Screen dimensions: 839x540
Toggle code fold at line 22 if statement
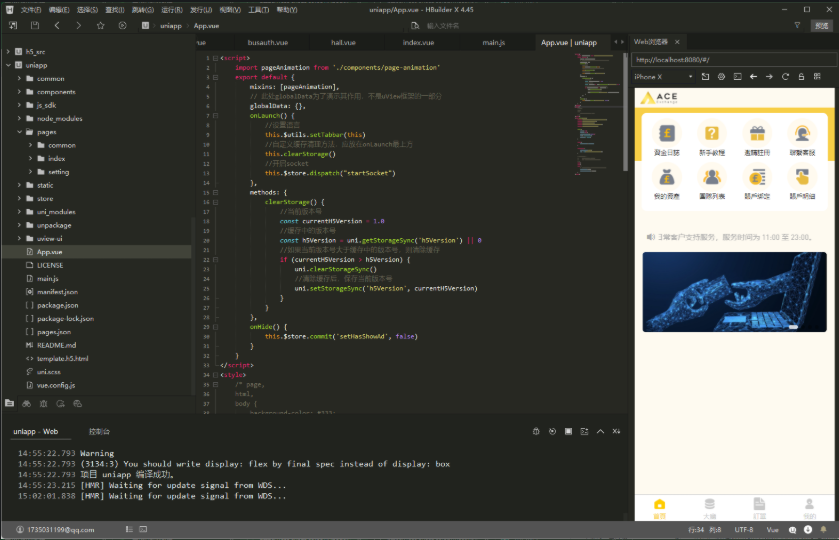pos(215,260)
